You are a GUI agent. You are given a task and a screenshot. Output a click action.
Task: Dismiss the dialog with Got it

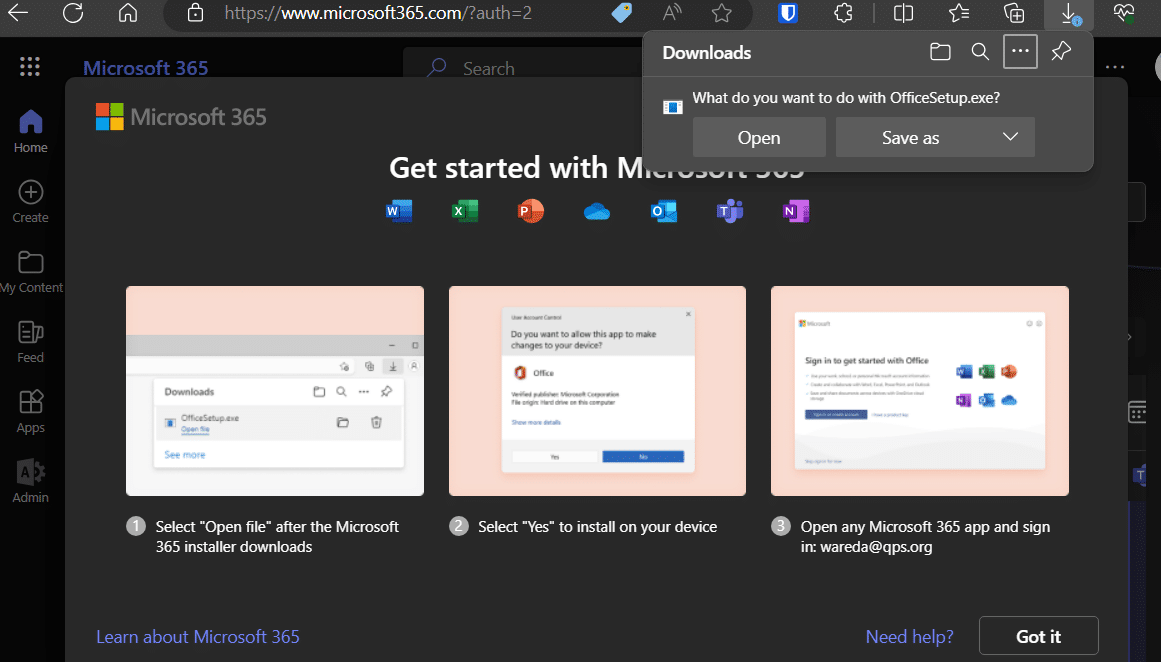coord(1039,636)
